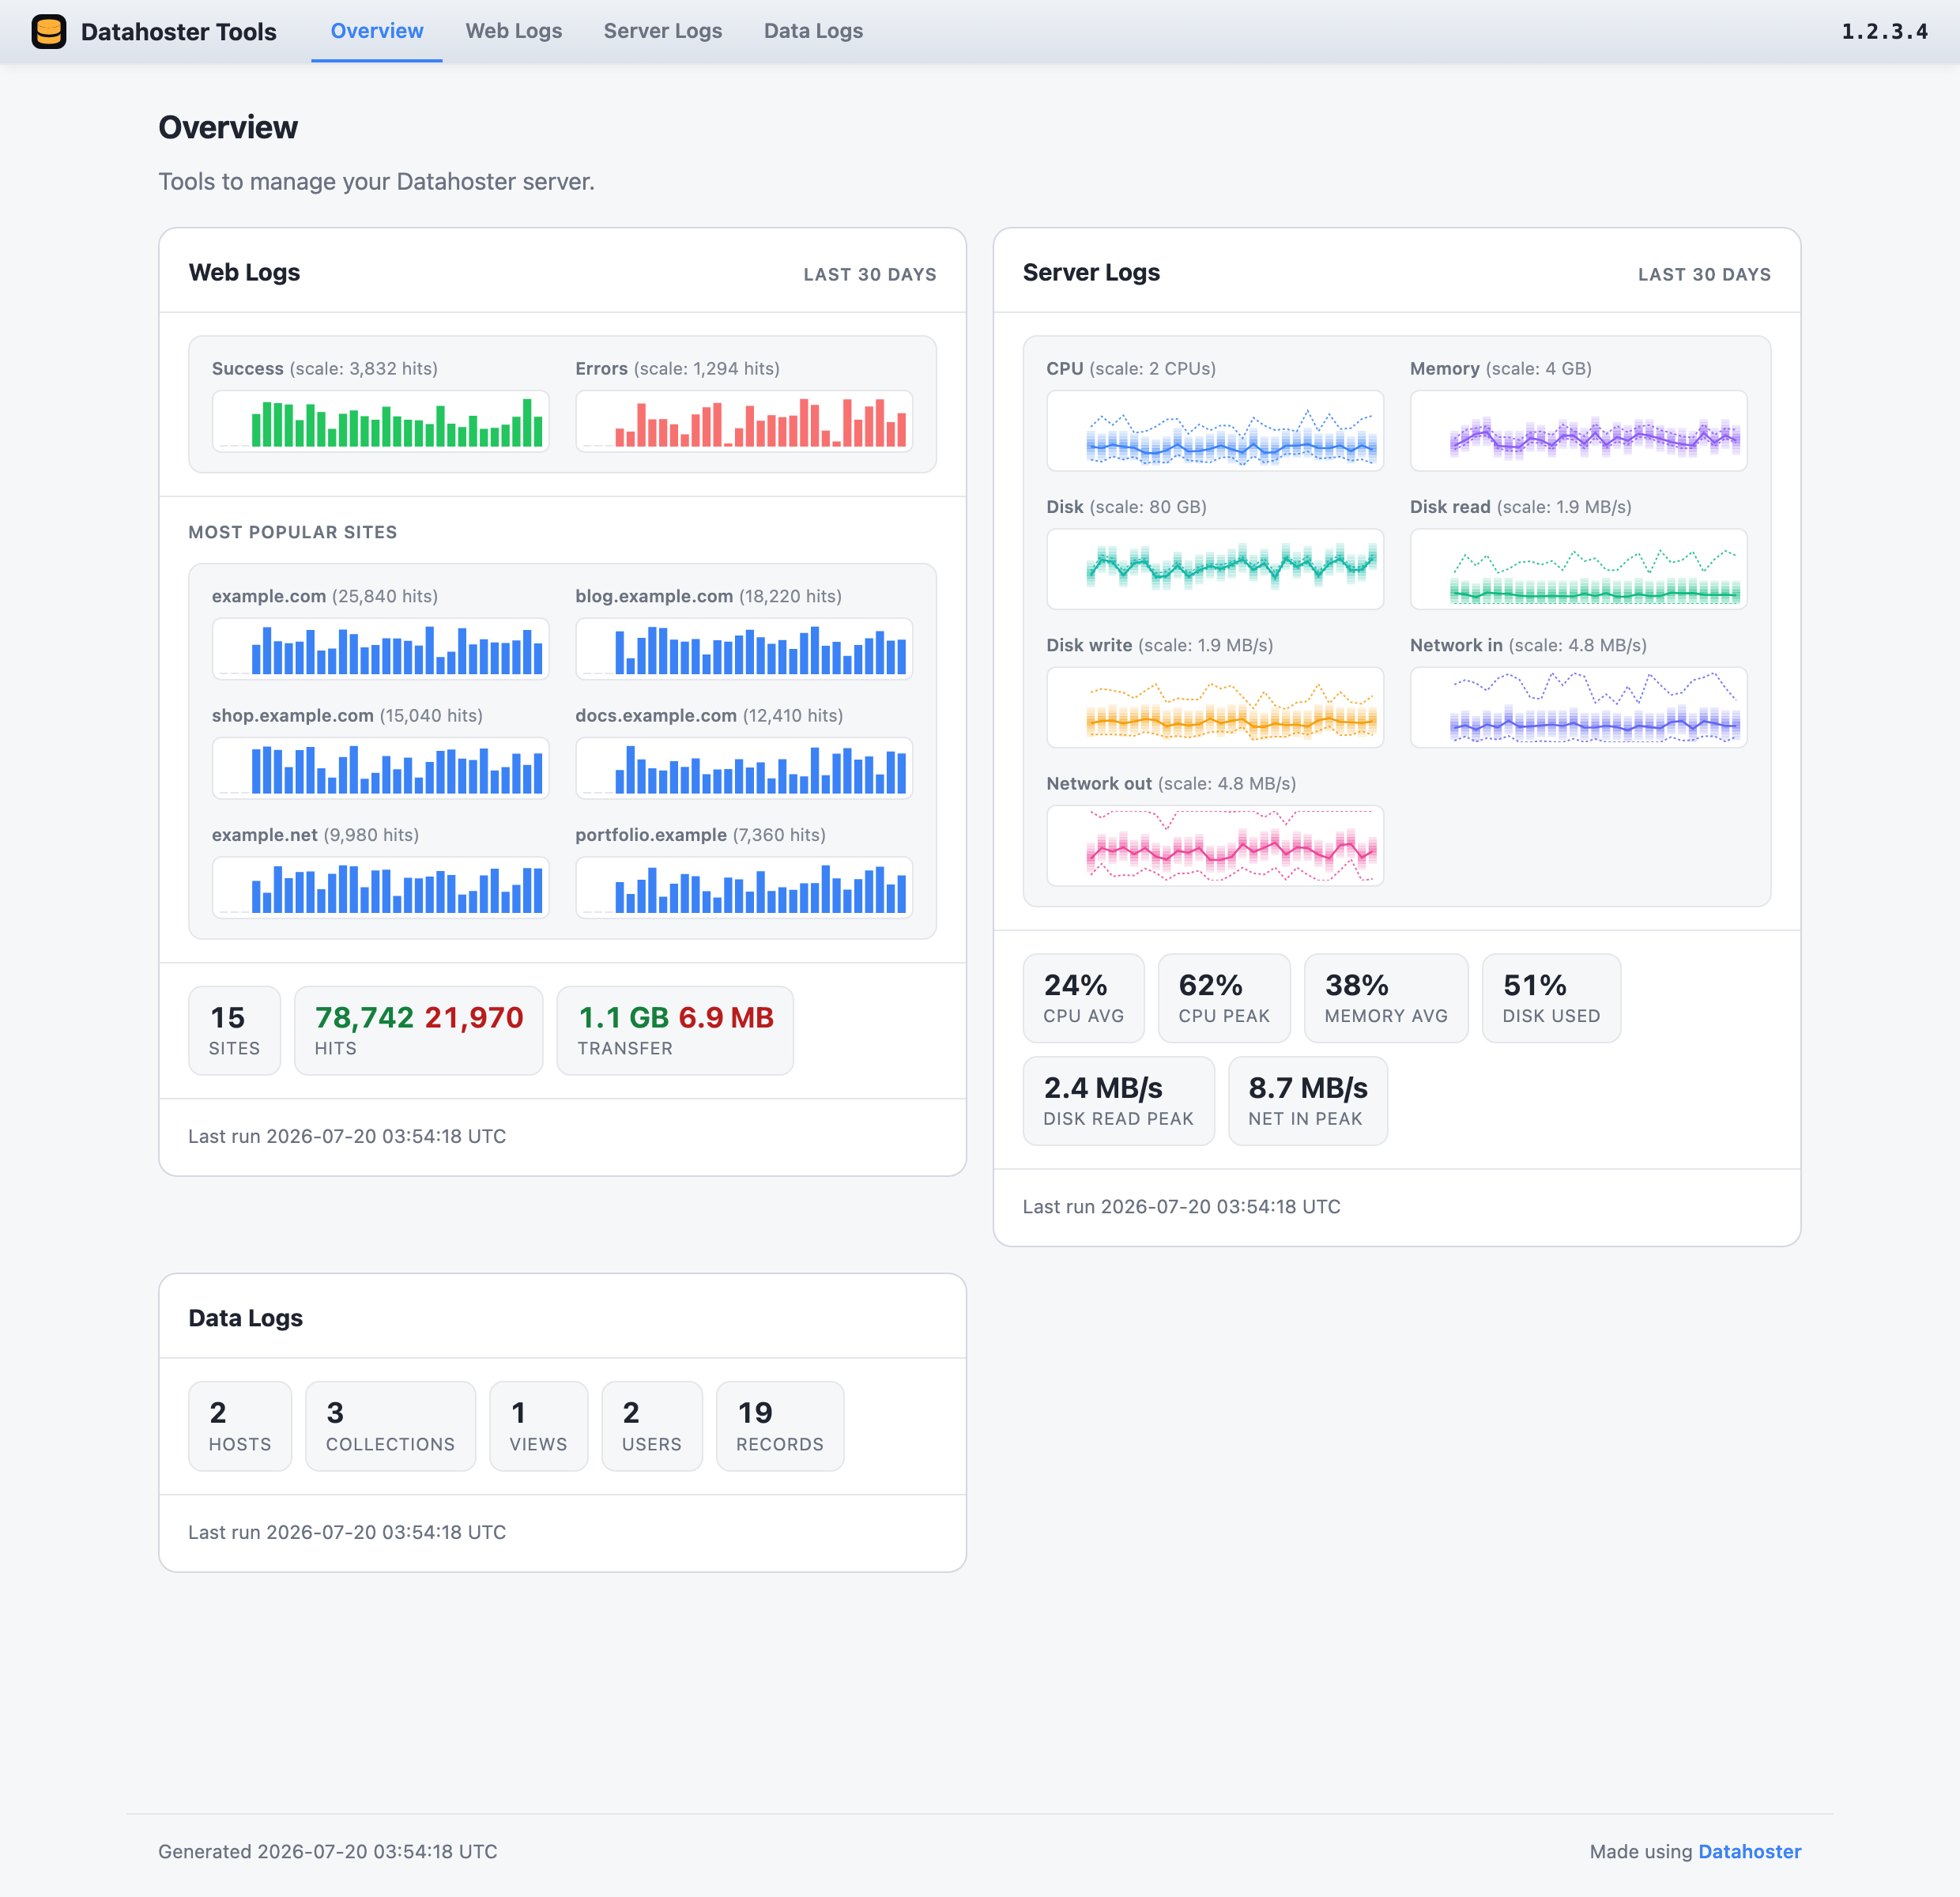
Task: Click the 'portfolio.example (7,360 hits)' label
Action: point(700,834)
